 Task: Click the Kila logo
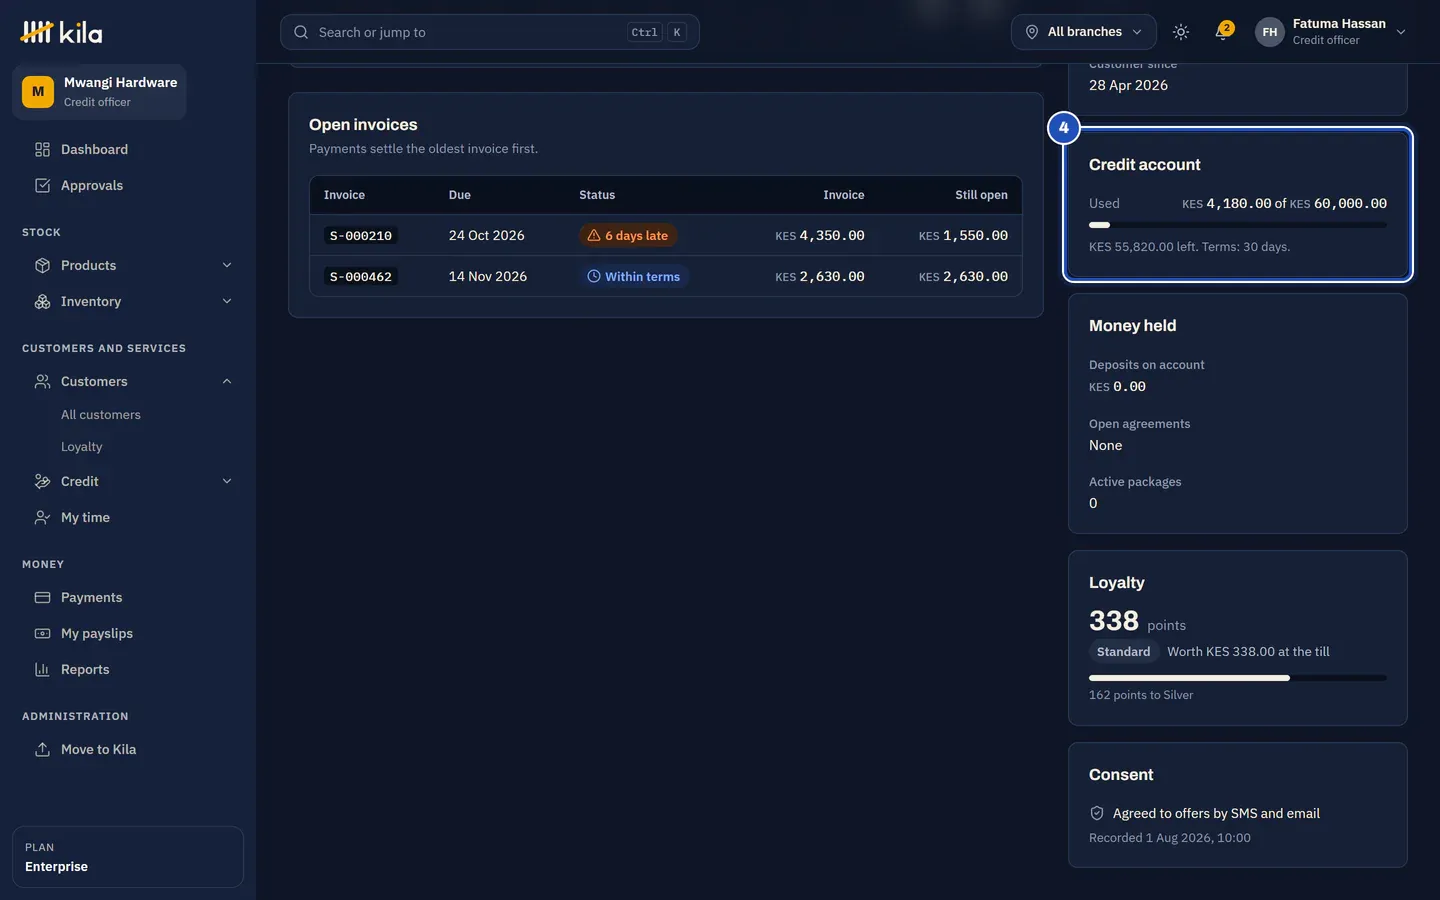(x=61, y=32)
